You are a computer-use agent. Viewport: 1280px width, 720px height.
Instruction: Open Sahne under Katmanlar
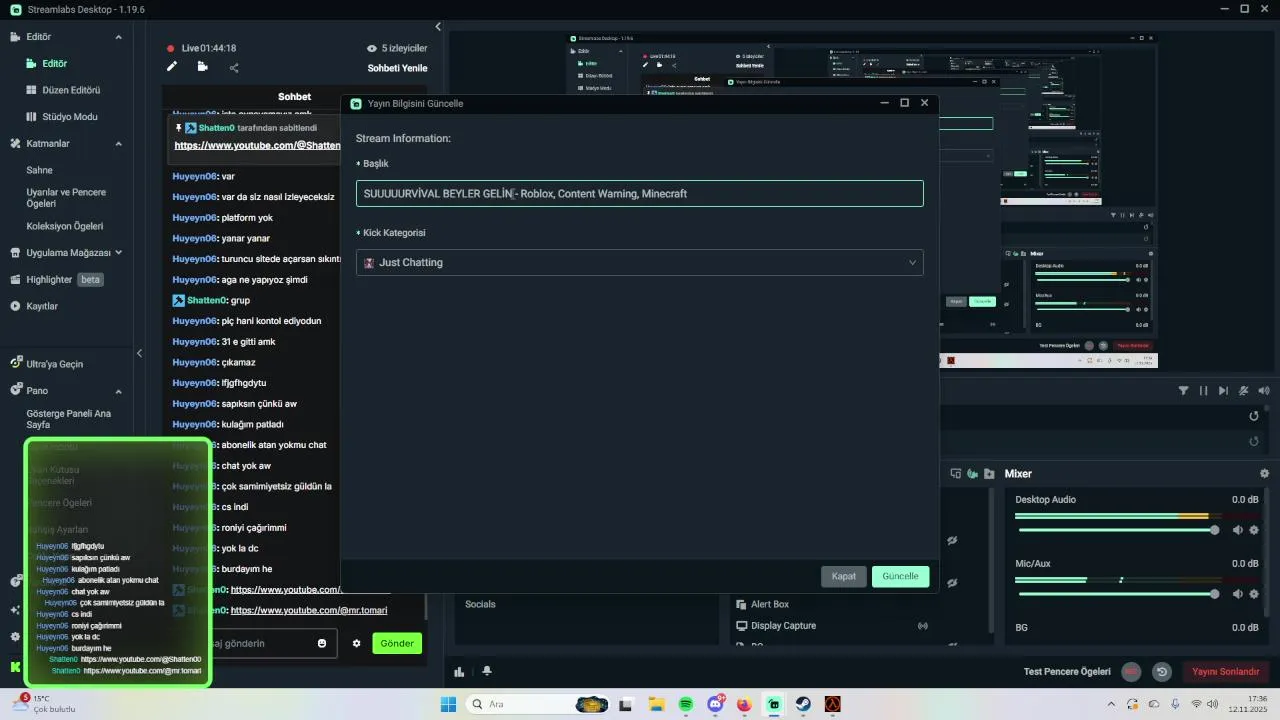pos(40,170)
